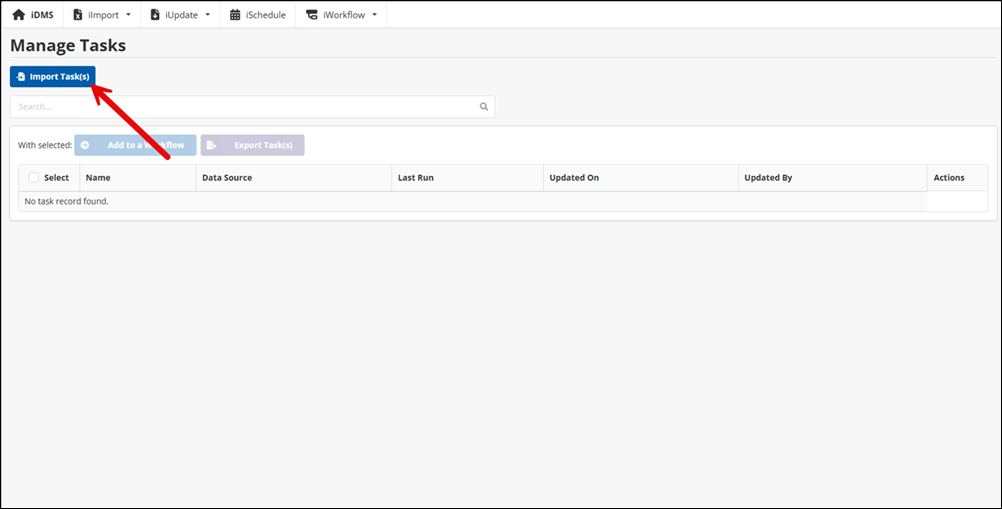Click the iSchedule calendar icon
Viewport: 1002px width, 509px height.
235,15
